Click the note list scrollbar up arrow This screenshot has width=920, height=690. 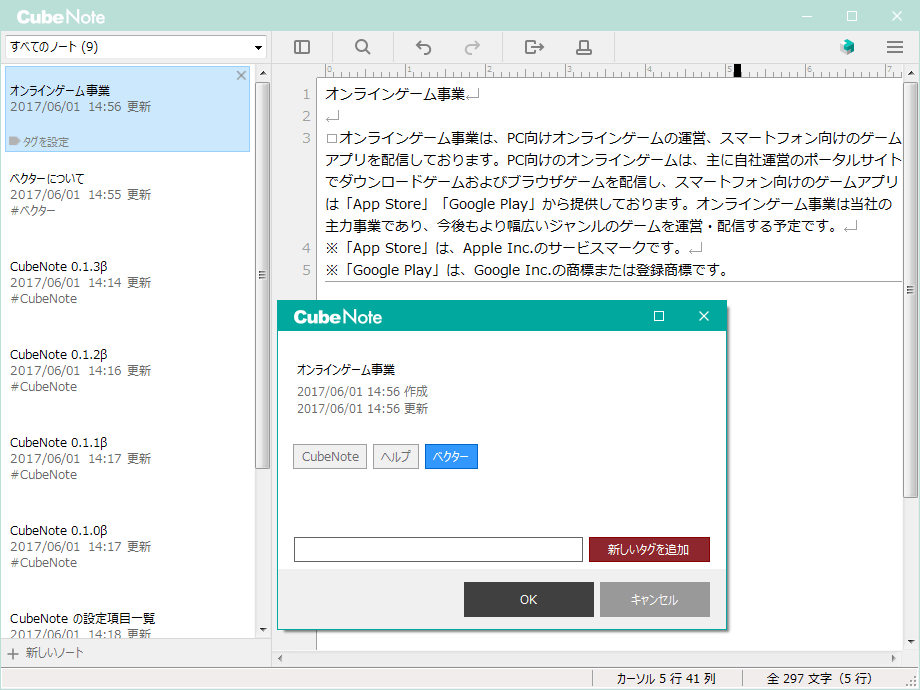pyautogui.click(x=263, y=73)
